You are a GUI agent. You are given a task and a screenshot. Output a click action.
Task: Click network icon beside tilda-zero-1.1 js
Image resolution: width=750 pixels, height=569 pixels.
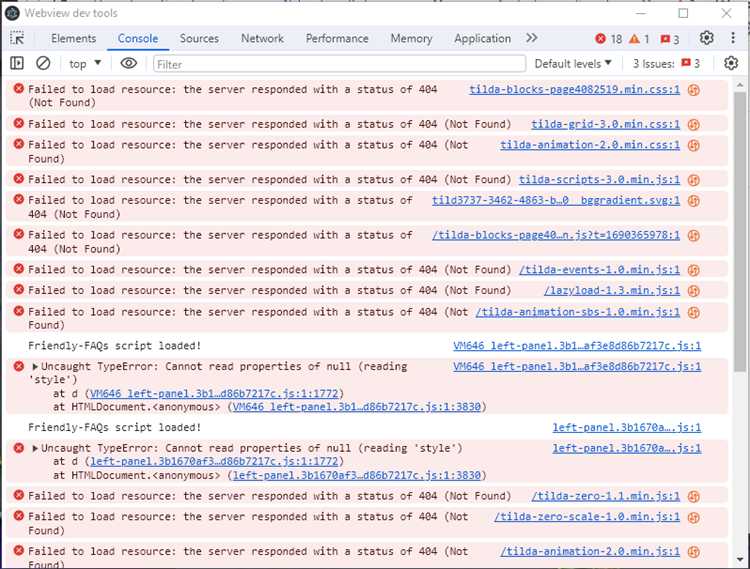tap(694, 497)
